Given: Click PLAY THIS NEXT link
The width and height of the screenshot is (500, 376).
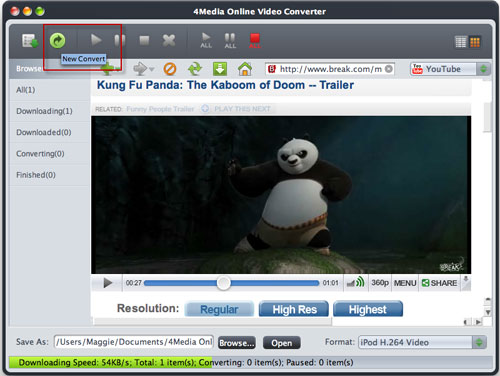Looking at the screenshot, I should click(242, 109).
